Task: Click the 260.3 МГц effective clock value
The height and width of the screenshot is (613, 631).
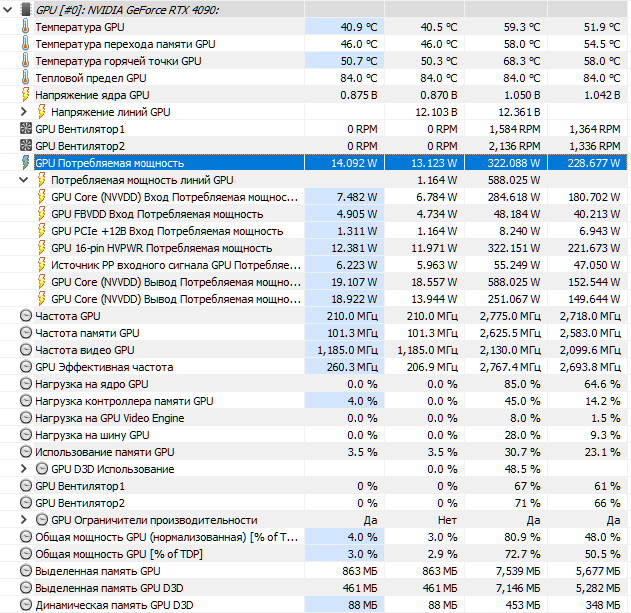Action: click(x=352, y=367)
